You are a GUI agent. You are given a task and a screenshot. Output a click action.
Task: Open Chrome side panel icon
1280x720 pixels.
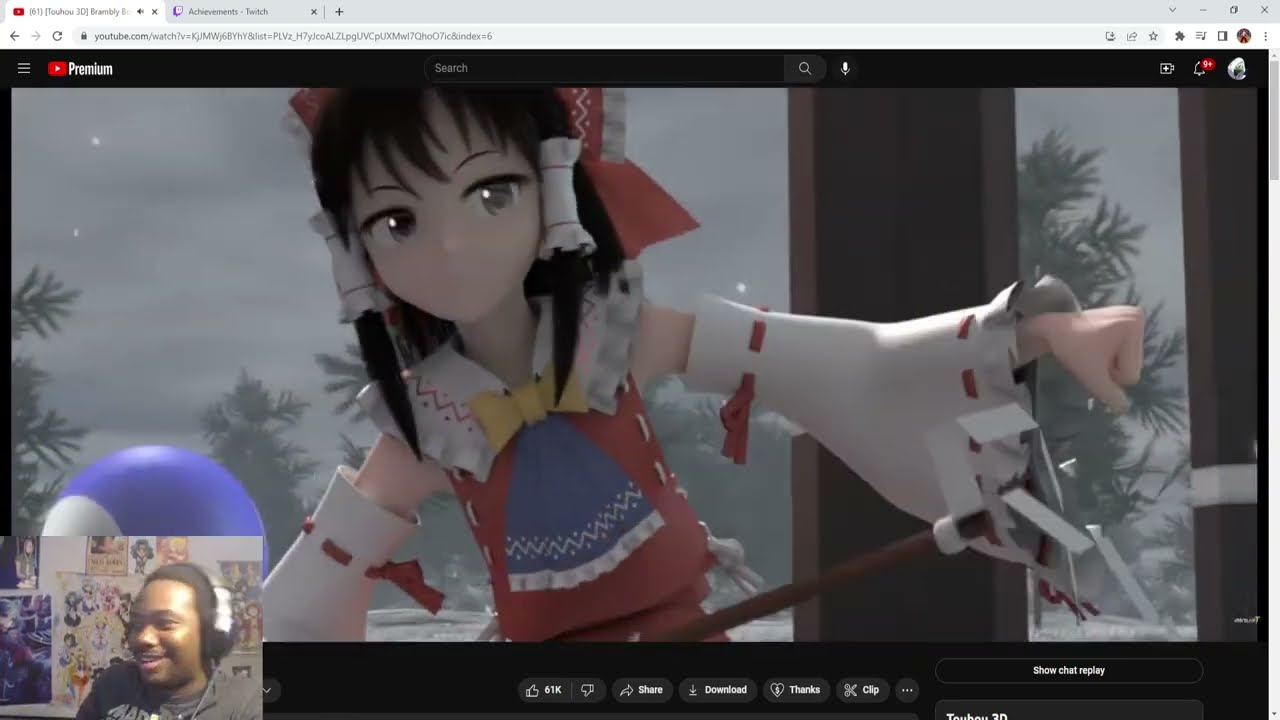[1222, 36]
